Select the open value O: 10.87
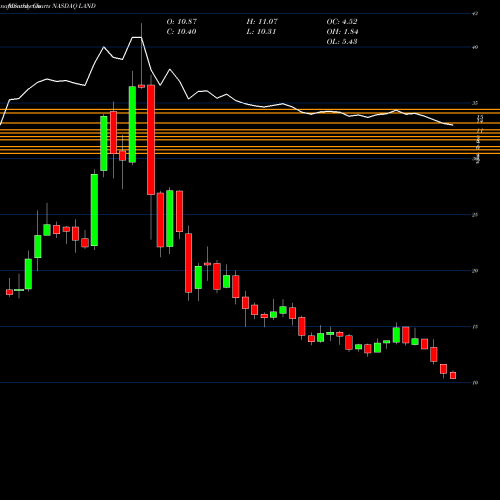 [182, 22]
